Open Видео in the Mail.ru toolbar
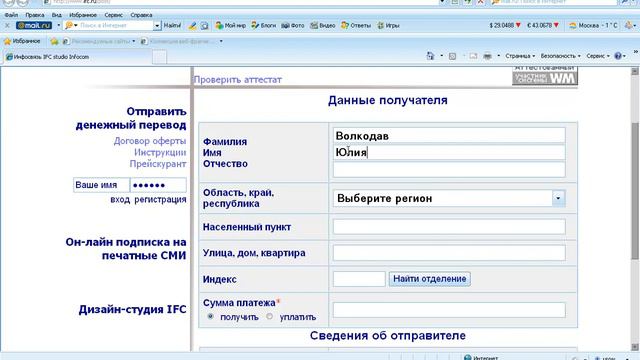640x360 pixels. [322, 25]
